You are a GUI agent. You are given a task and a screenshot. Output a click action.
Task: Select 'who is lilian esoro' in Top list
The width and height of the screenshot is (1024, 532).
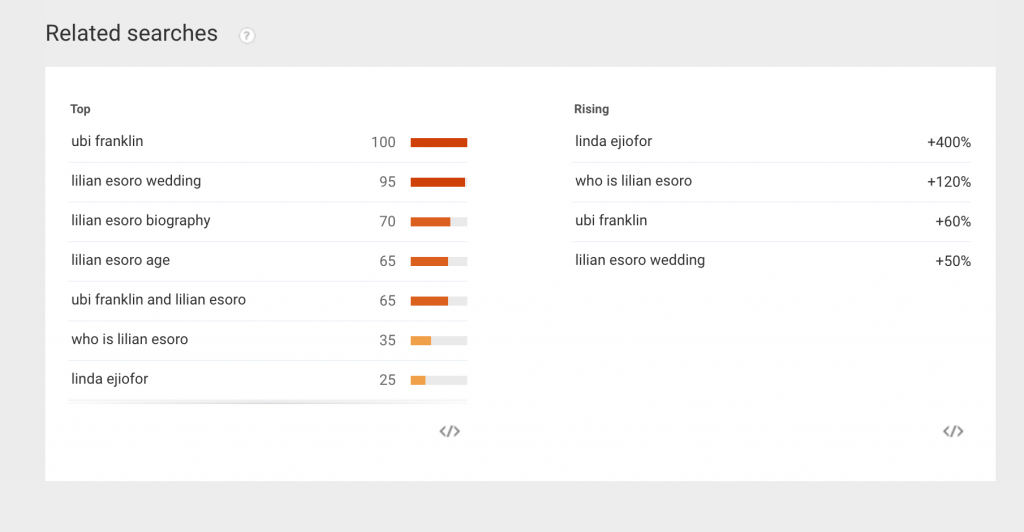[130, 340]
